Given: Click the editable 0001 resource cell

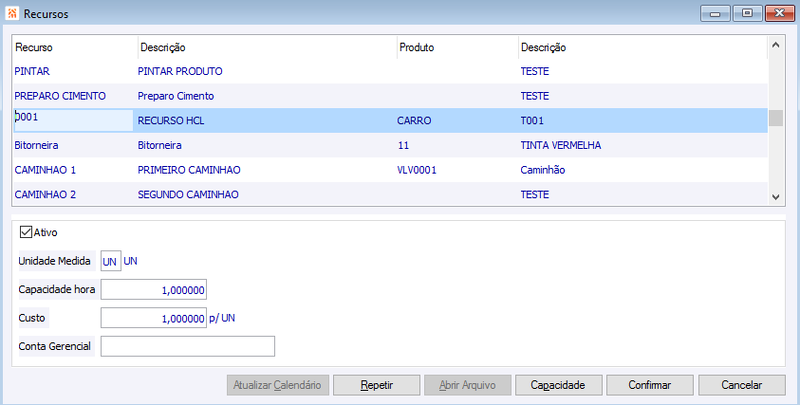Looking at the screenshot, I should tap(73, 120).
